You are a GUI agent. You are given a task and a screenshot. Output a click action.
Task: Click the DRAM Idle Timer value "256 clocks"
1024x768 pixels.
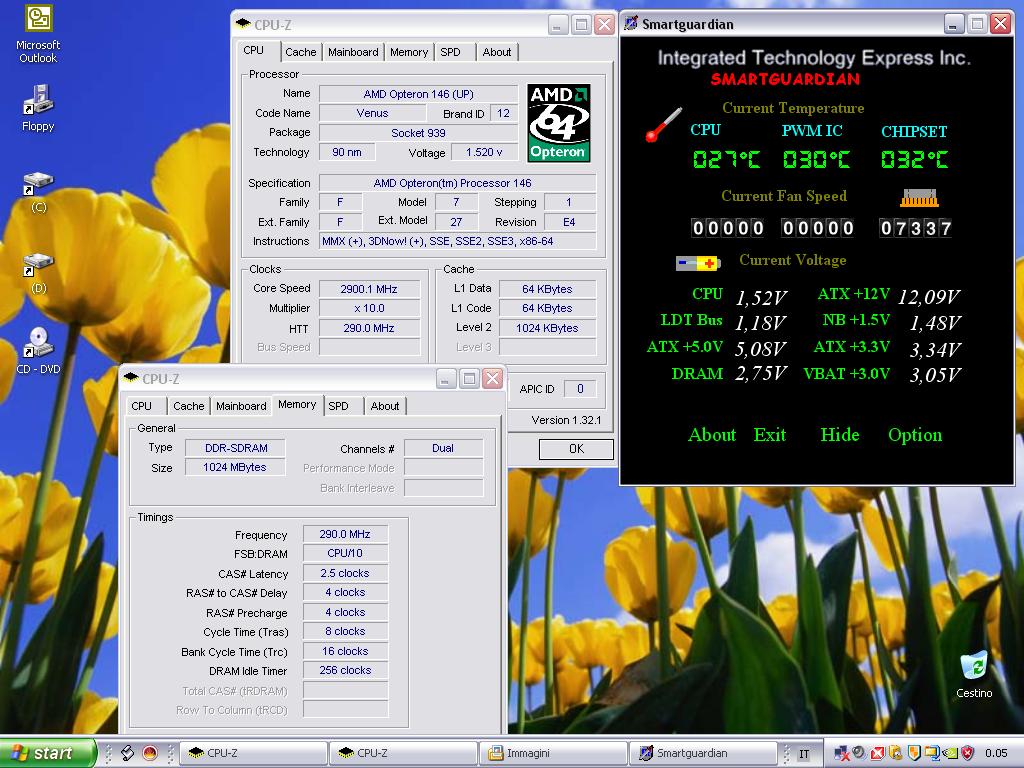[x=345, y=670]
